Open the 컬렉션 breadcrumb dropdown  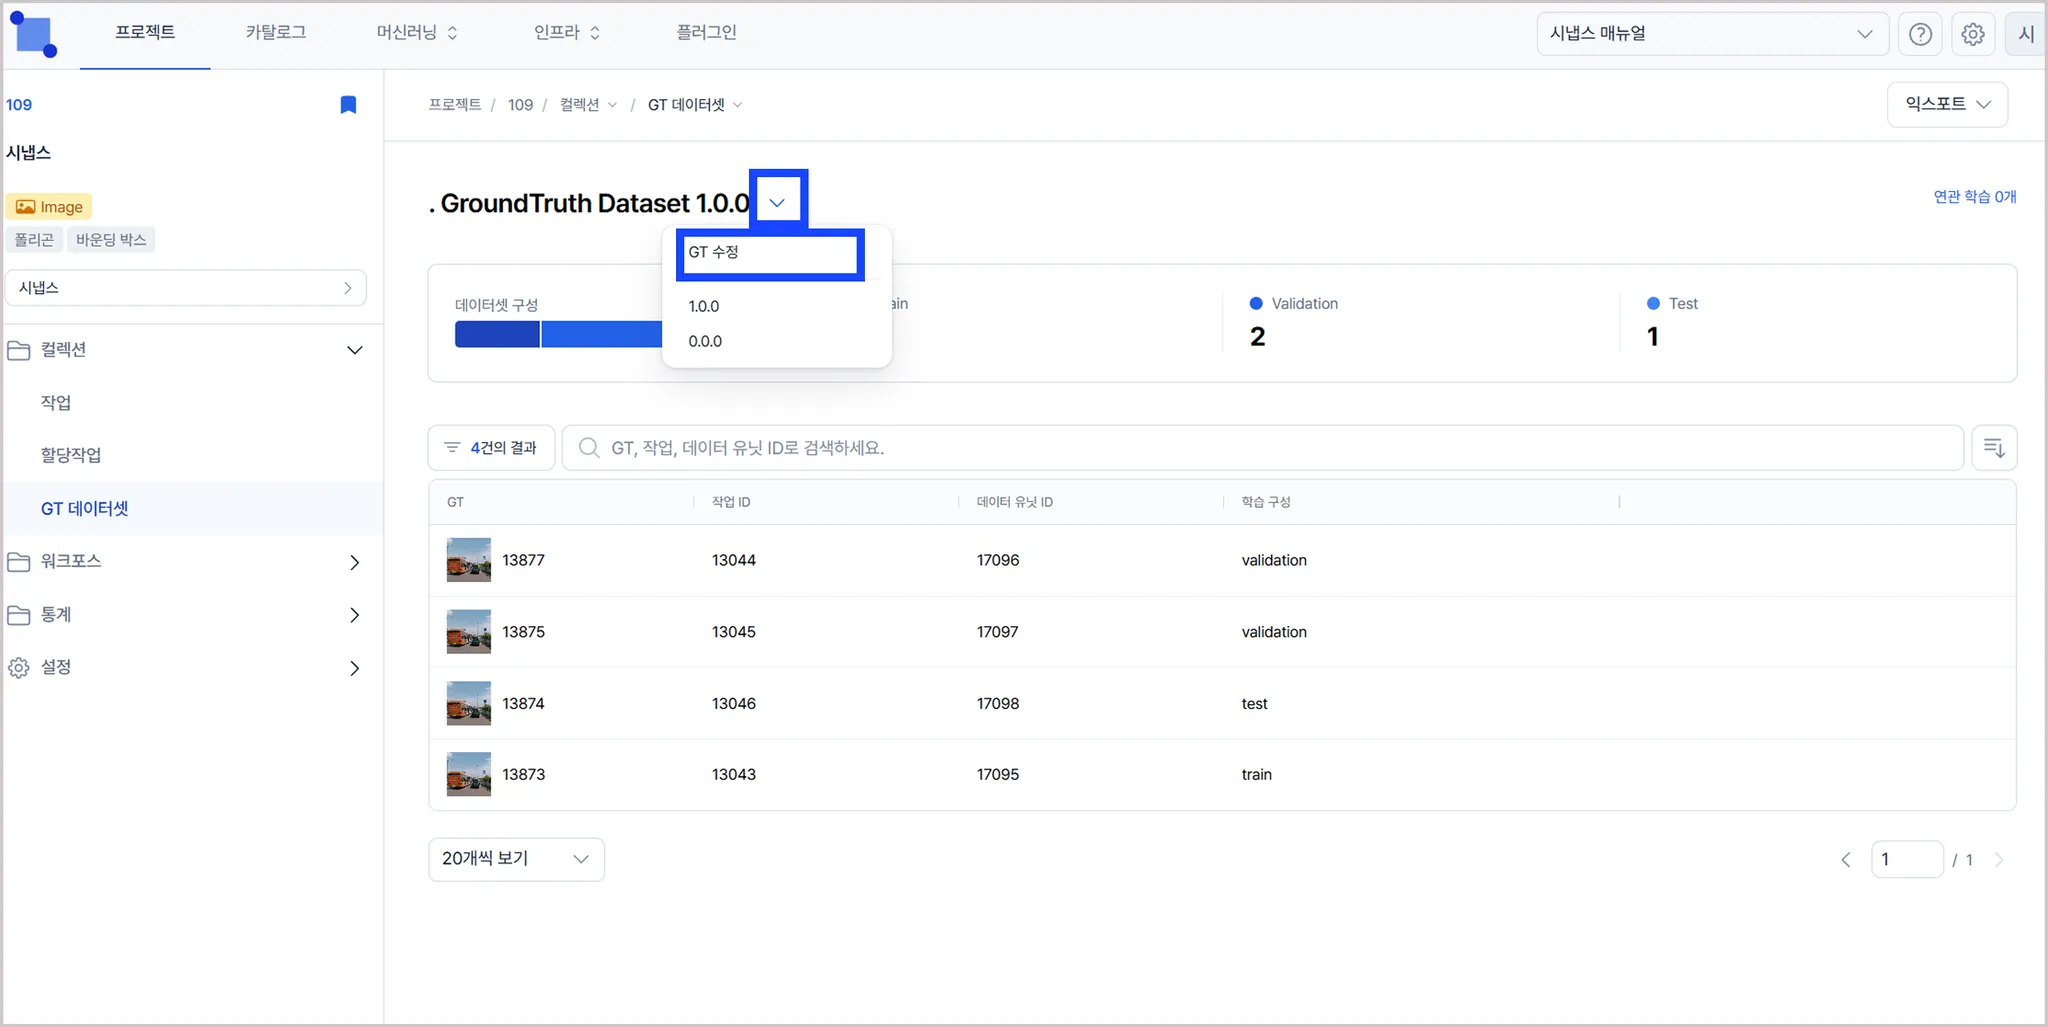point(588,105)
